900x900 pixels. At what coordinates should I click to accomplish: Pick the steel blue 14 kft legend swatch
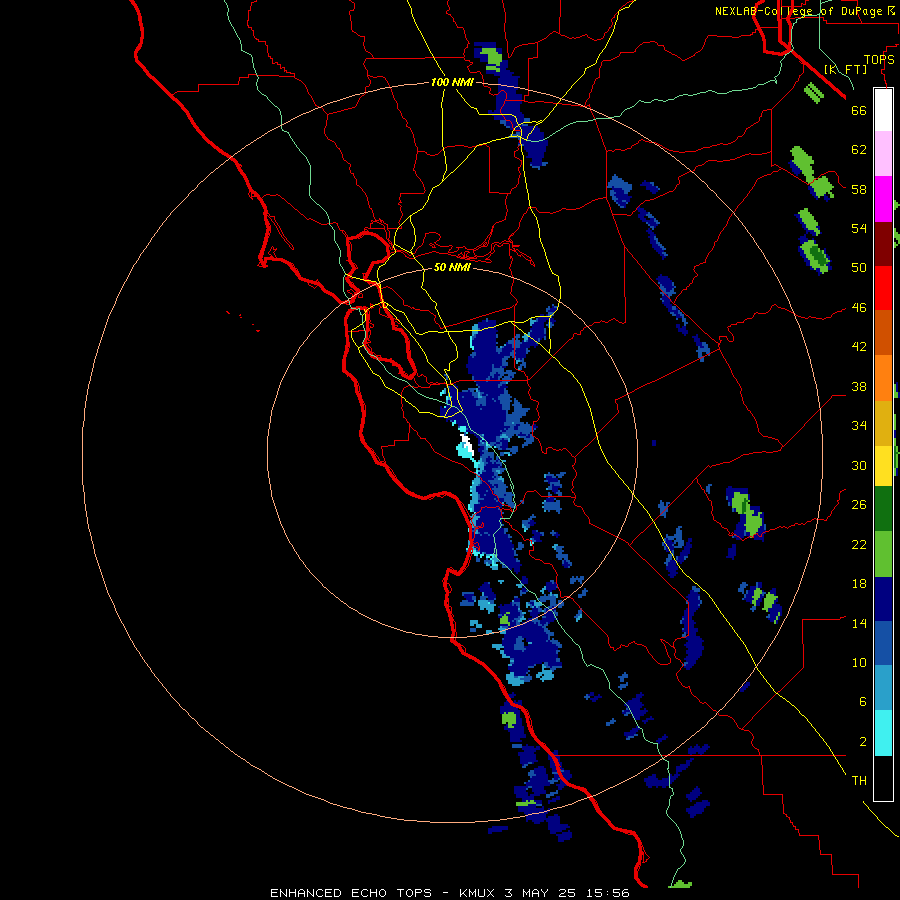click(x=883, y=688)
